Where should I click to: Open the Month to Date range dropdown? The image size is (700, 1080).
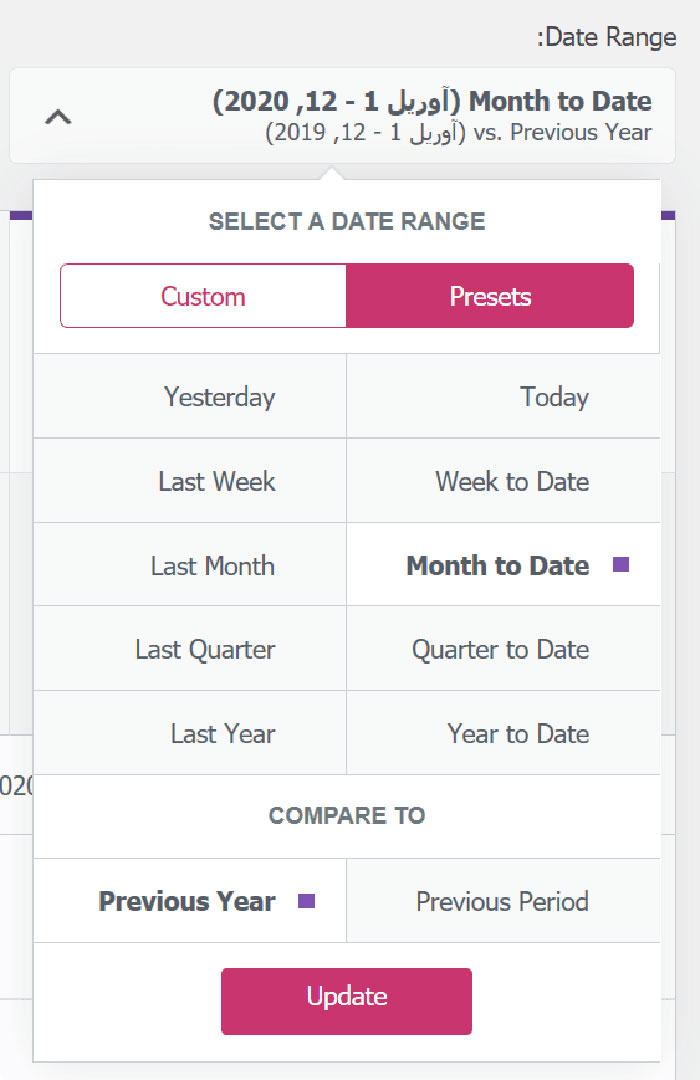pyautogui.click(x=342, y=116)
